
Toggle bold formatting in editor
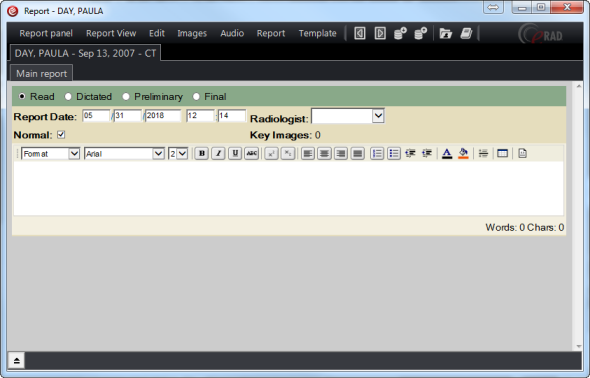202,153
